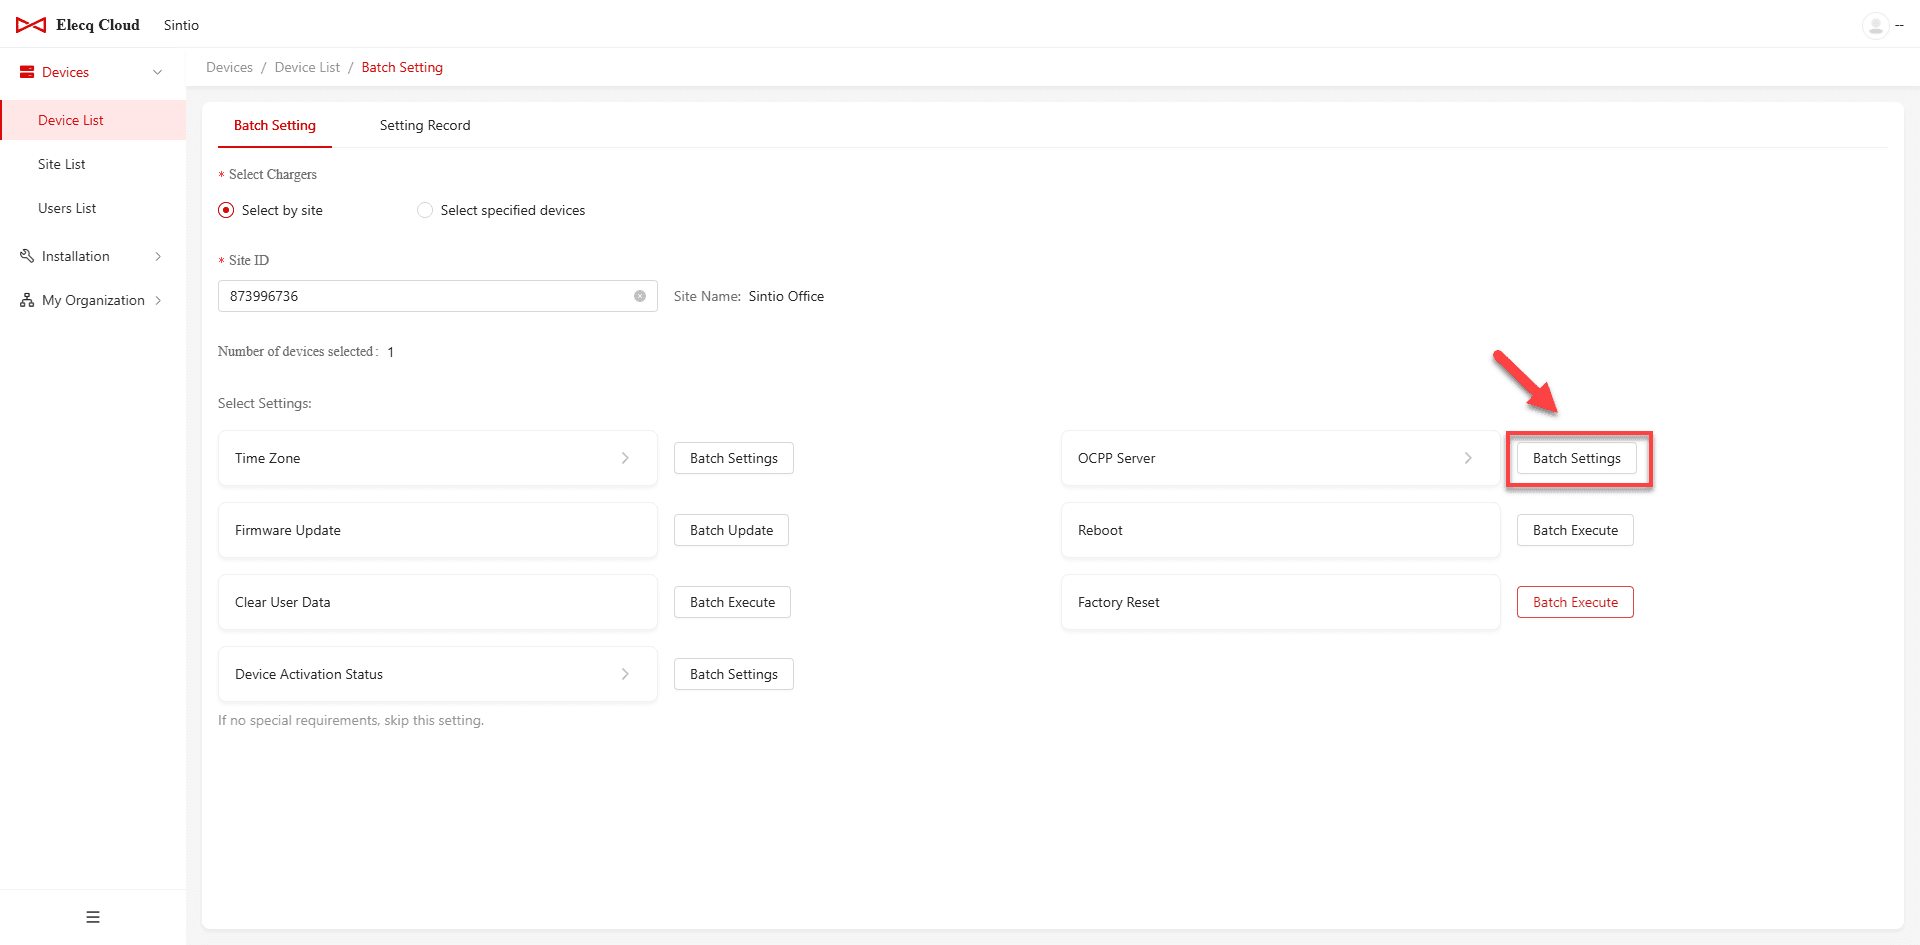
Task: Choose 'Select specified devices' radio option
Action: pos(425,210)
